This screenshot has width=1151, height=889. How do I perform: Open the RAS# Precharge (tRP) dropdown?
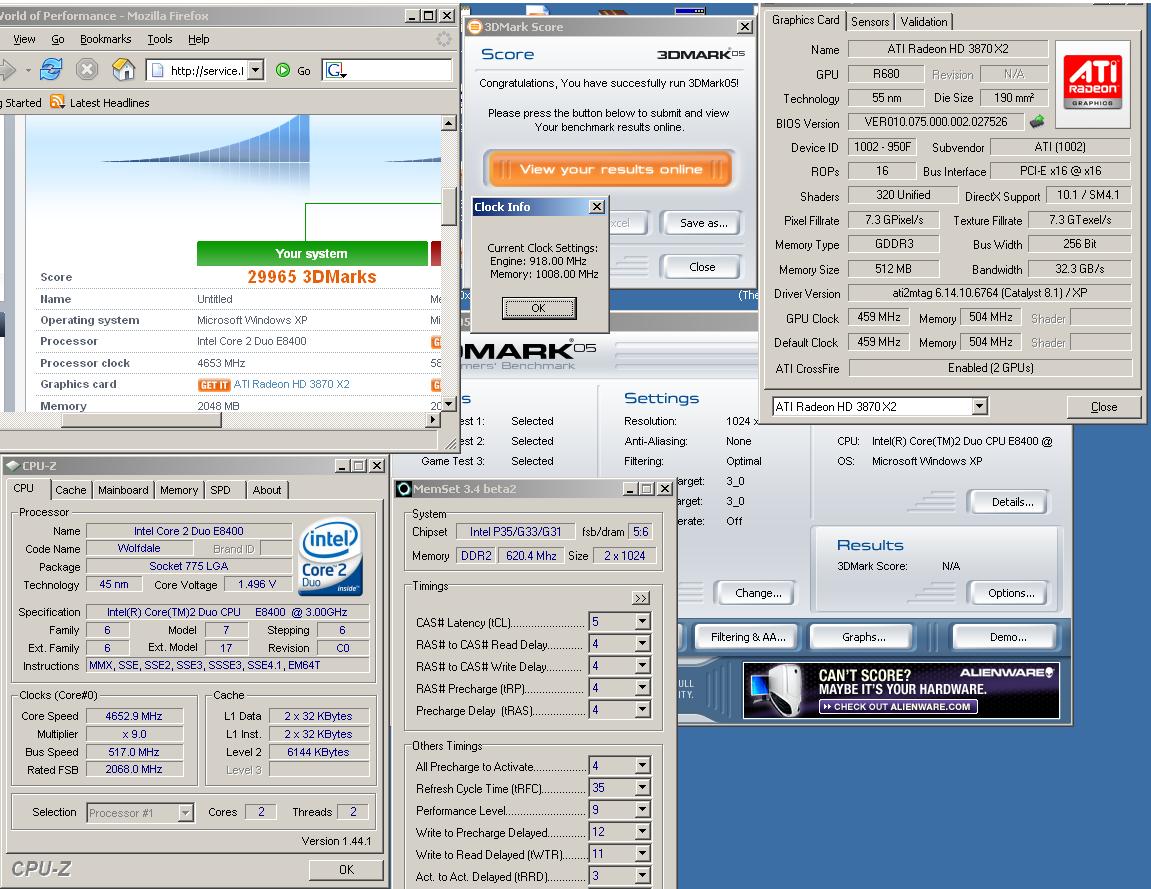642,688
